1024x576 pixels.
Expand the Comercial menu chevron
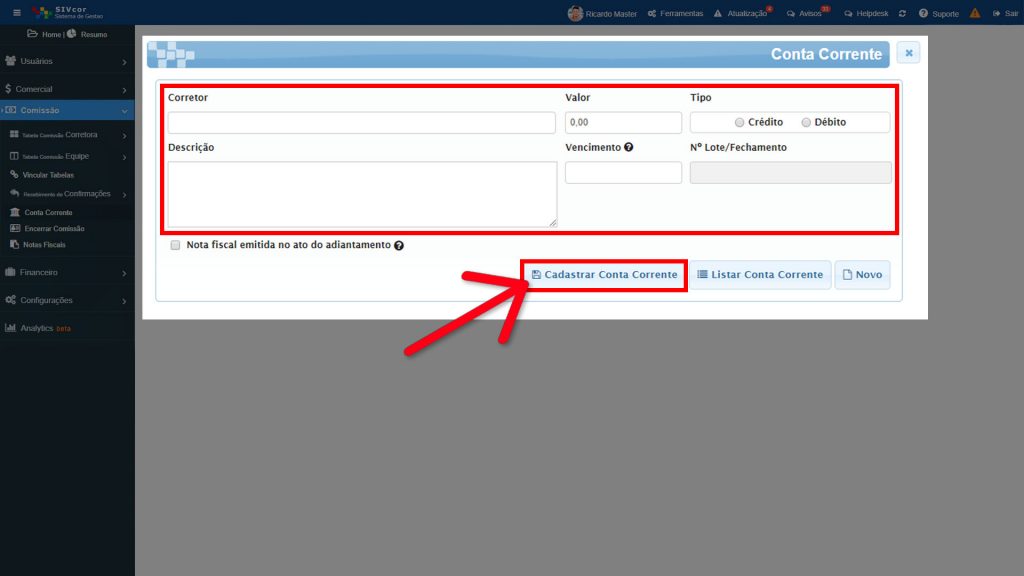tap(124, 90)
